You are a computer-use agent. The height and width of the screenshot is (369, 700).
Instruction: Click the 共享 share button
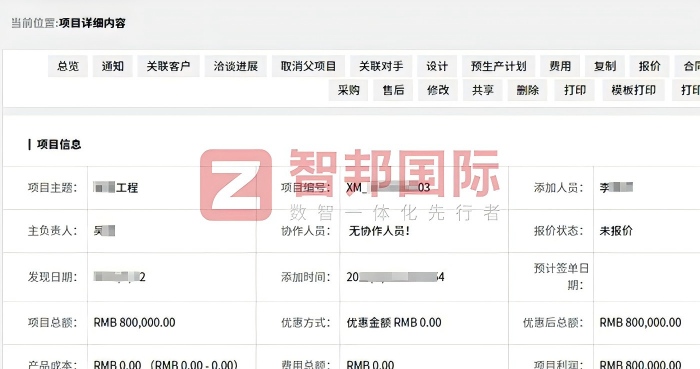tap(483, 90)
